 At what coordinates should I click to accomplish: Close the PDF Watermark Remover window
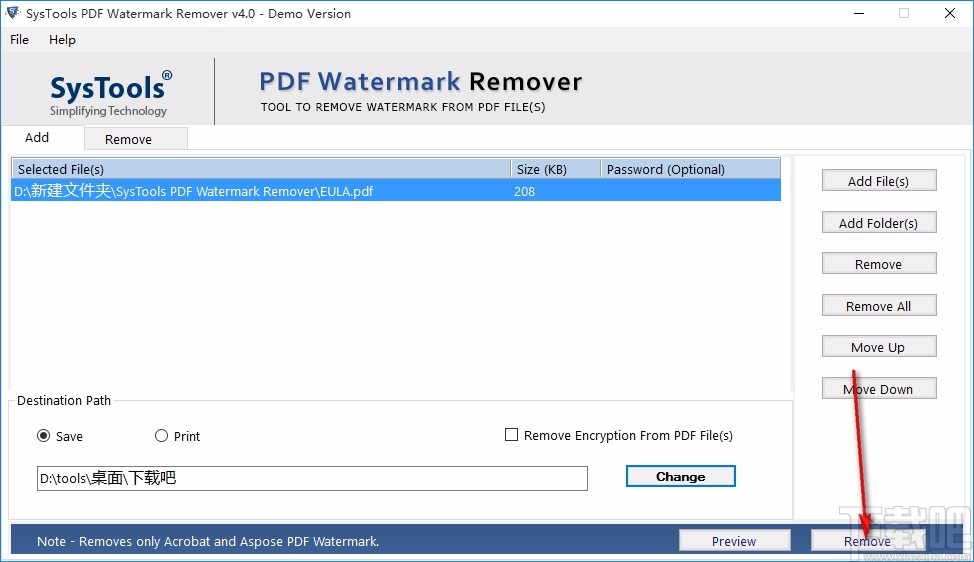[950, 13]
